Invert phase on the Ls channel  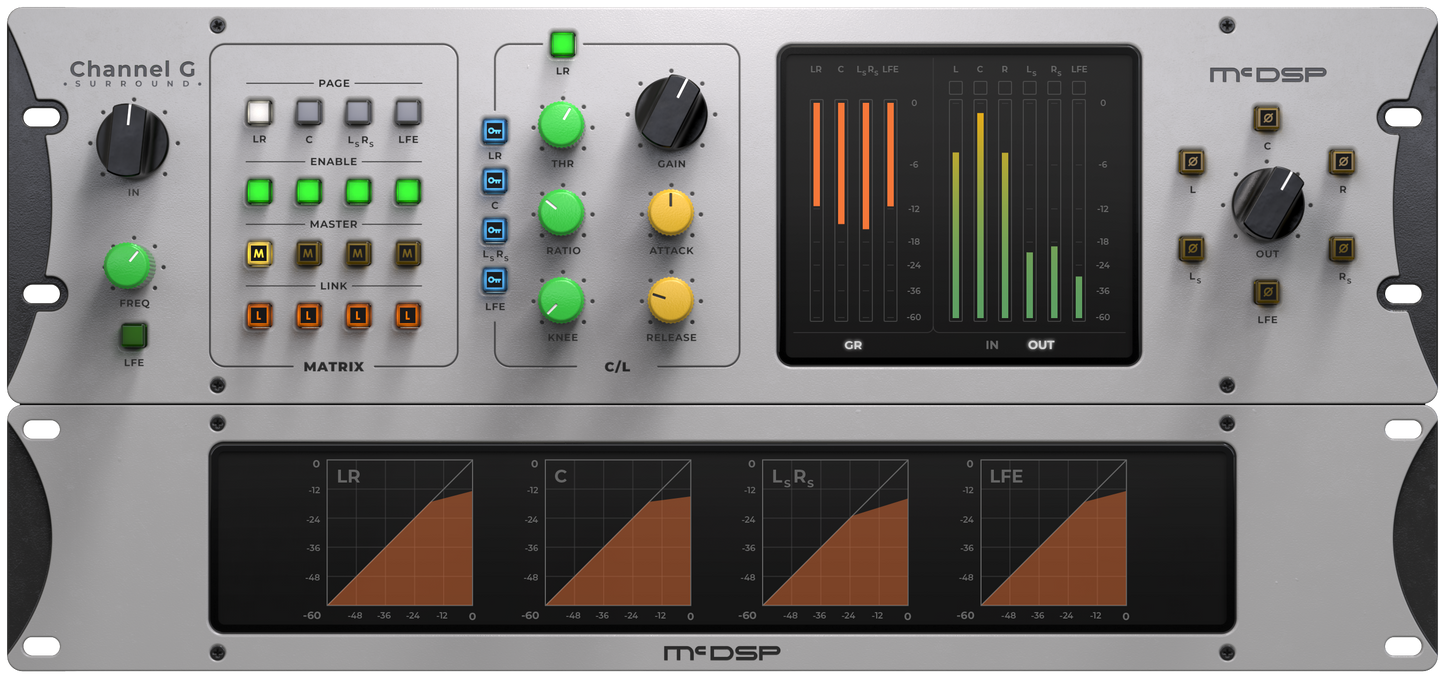1190,250
